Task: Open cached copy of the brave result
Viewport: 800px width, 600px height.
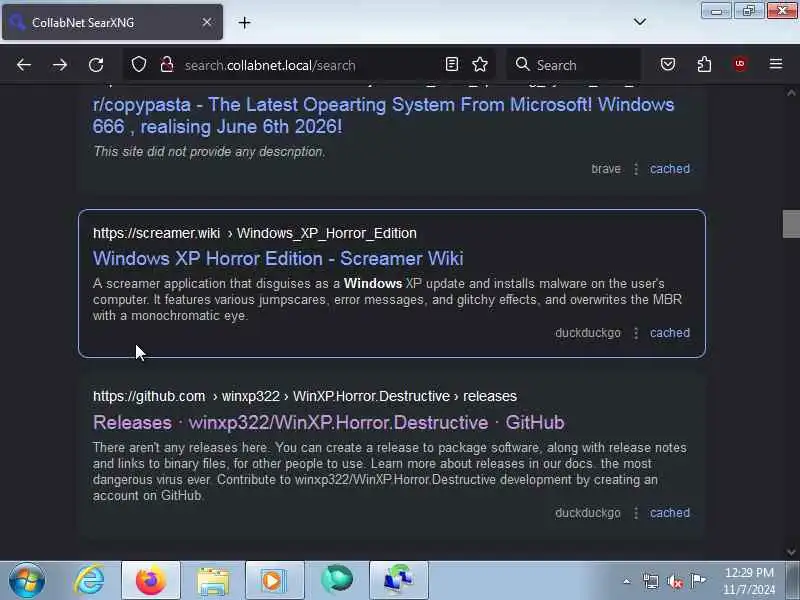Action: (669, 169)
